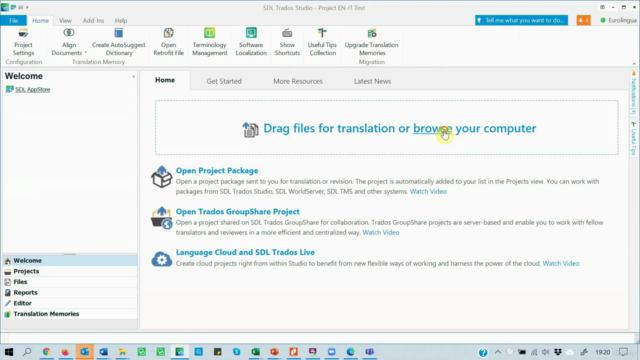Image resolution: width=640 pixels, height=360 pixels.
Task: Watch Video for GroupShare Project
Action: [x=381, y=232]
